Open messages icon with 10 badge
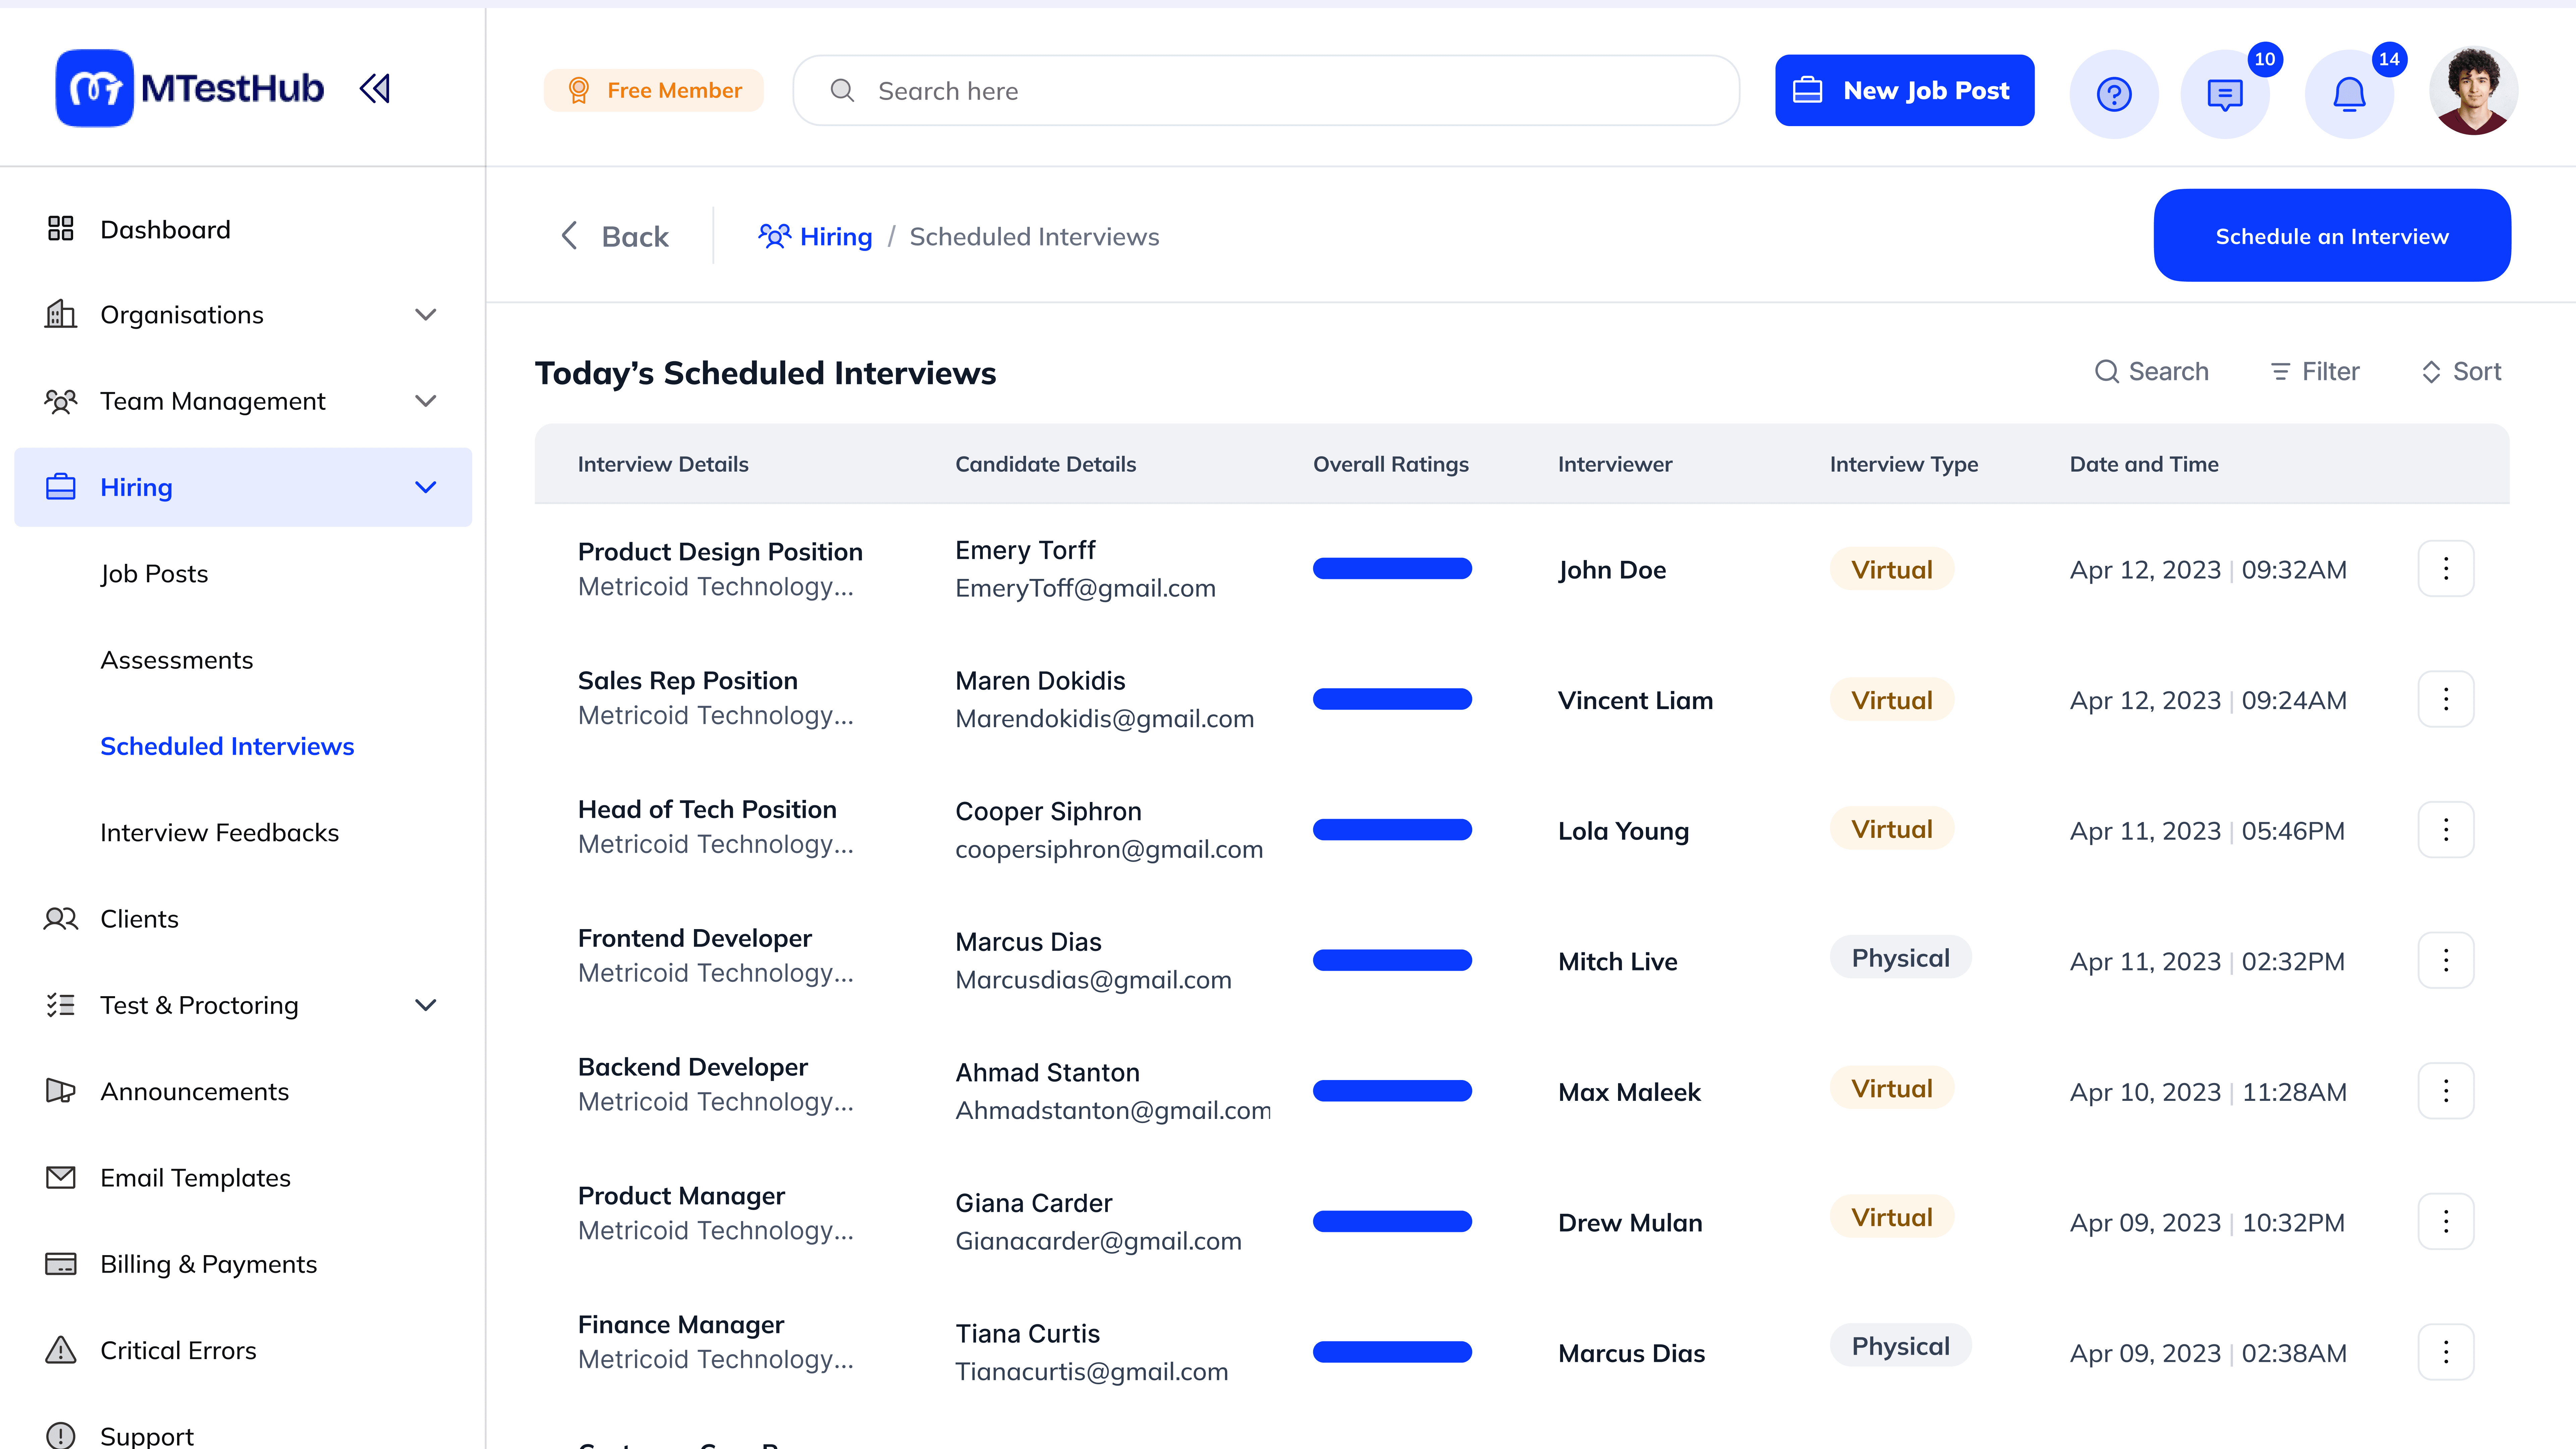 (2225, 94)
